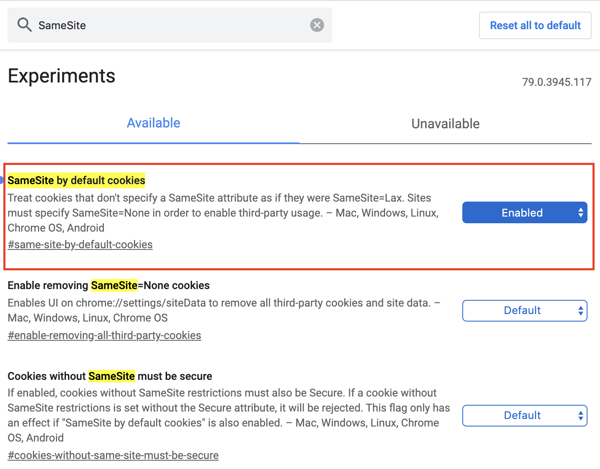Open dropdown for removing SameSite=None cookies
Viewport: 600px width, 469px height.
click(x=525, y=311)
